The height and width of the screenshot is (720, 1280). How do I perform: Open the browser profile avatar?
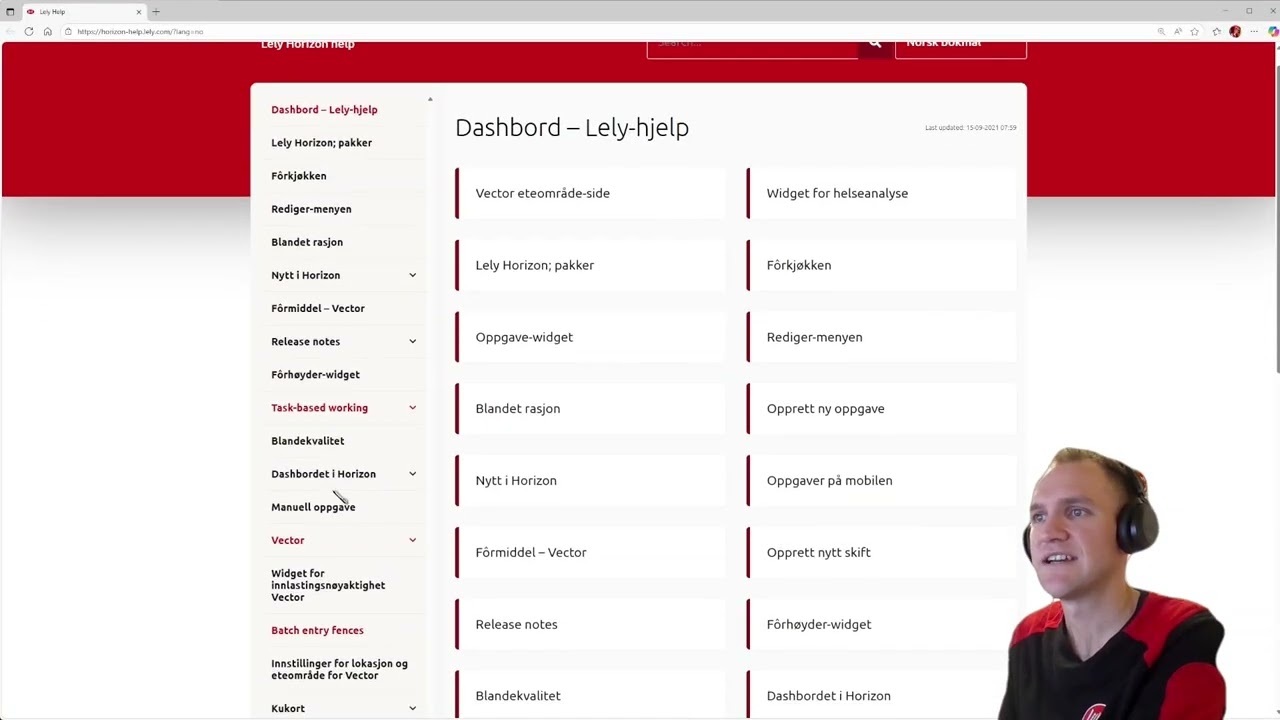(x=1235, y=31)
